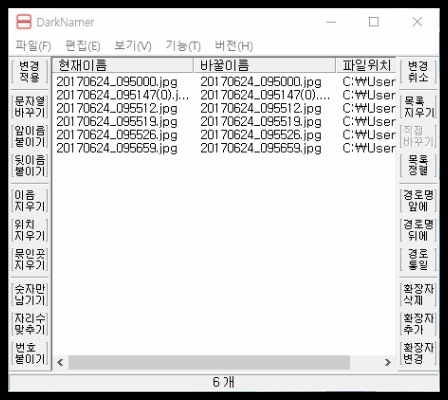
Task: Click the 확장자 추가 button
Action: pos(418,324)
